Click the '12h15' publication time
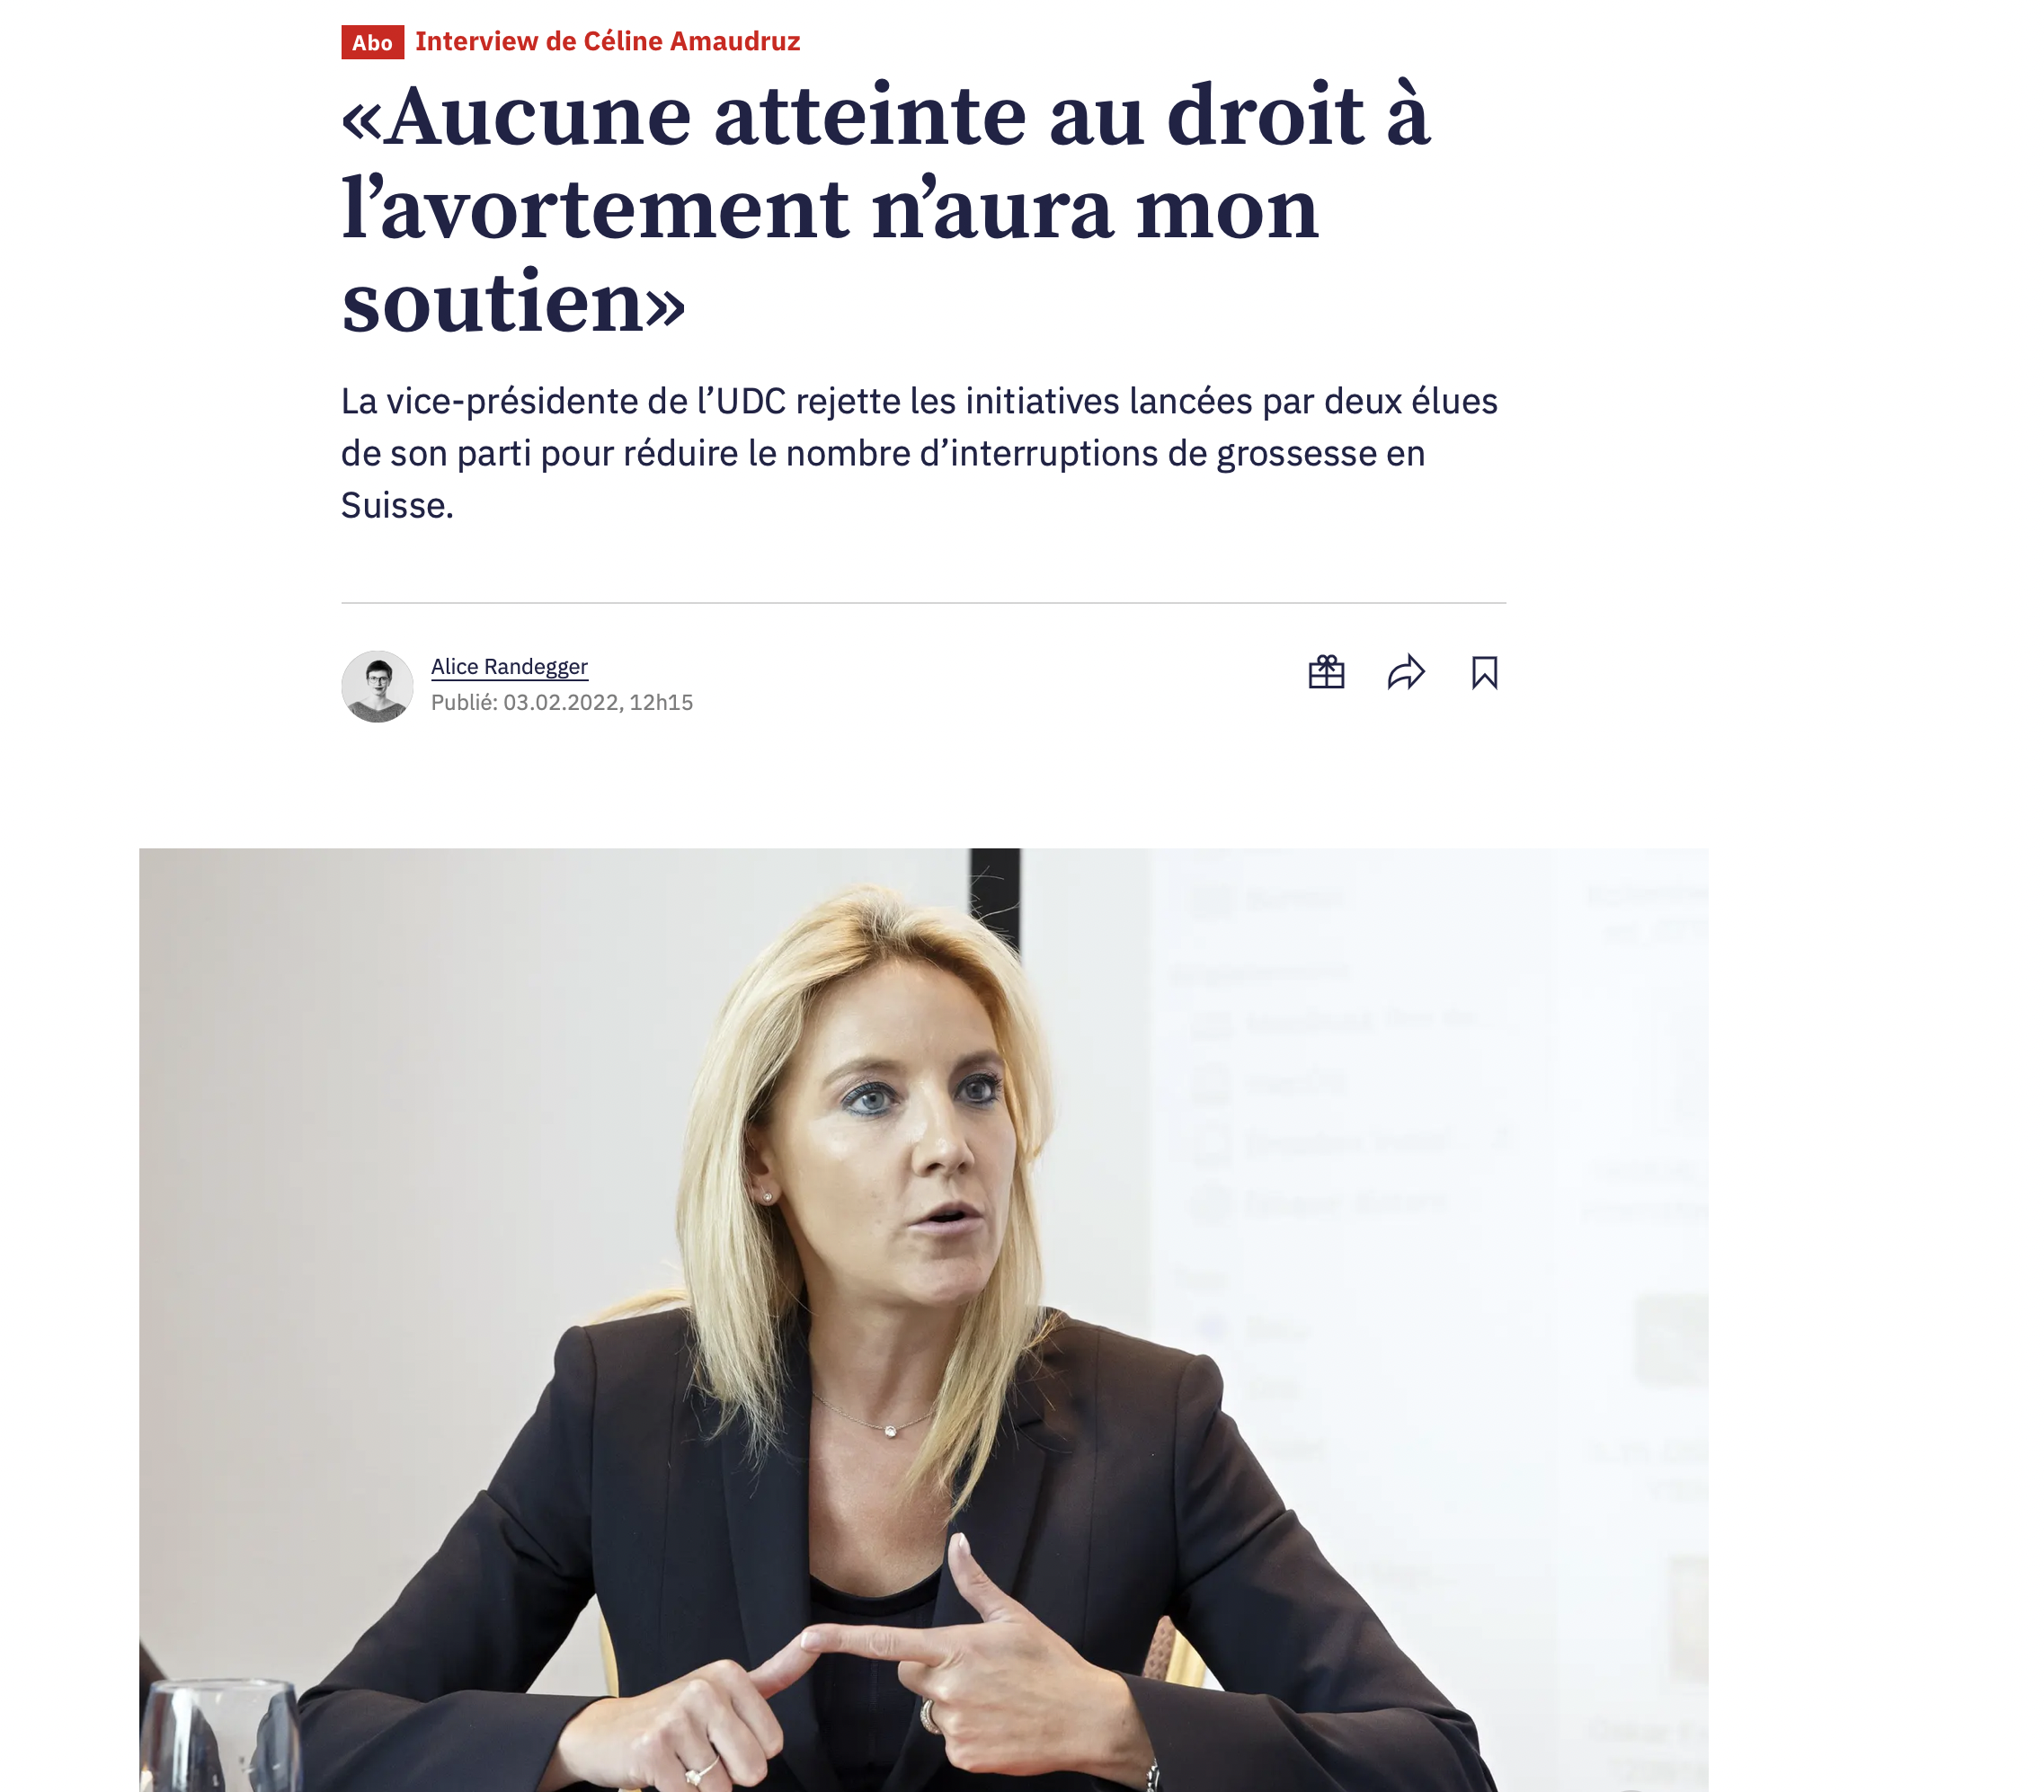2044x1792 pixels. pyautogui.click(x=661, y=702)
